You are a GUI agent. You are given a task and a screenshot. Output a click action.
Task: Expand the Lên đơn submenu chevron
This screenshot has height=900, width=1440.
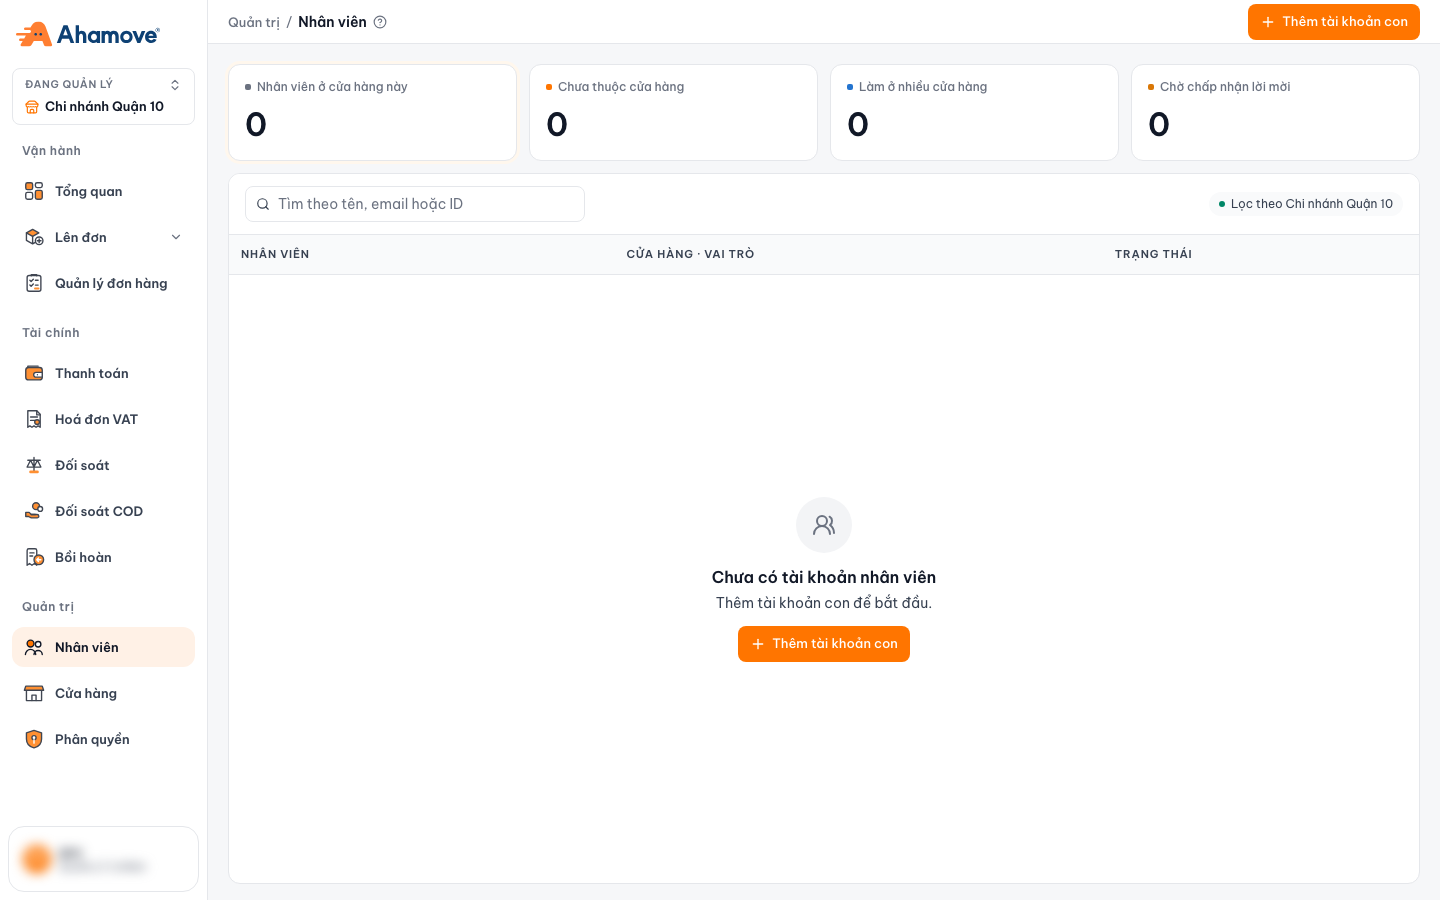click(176, 237)
